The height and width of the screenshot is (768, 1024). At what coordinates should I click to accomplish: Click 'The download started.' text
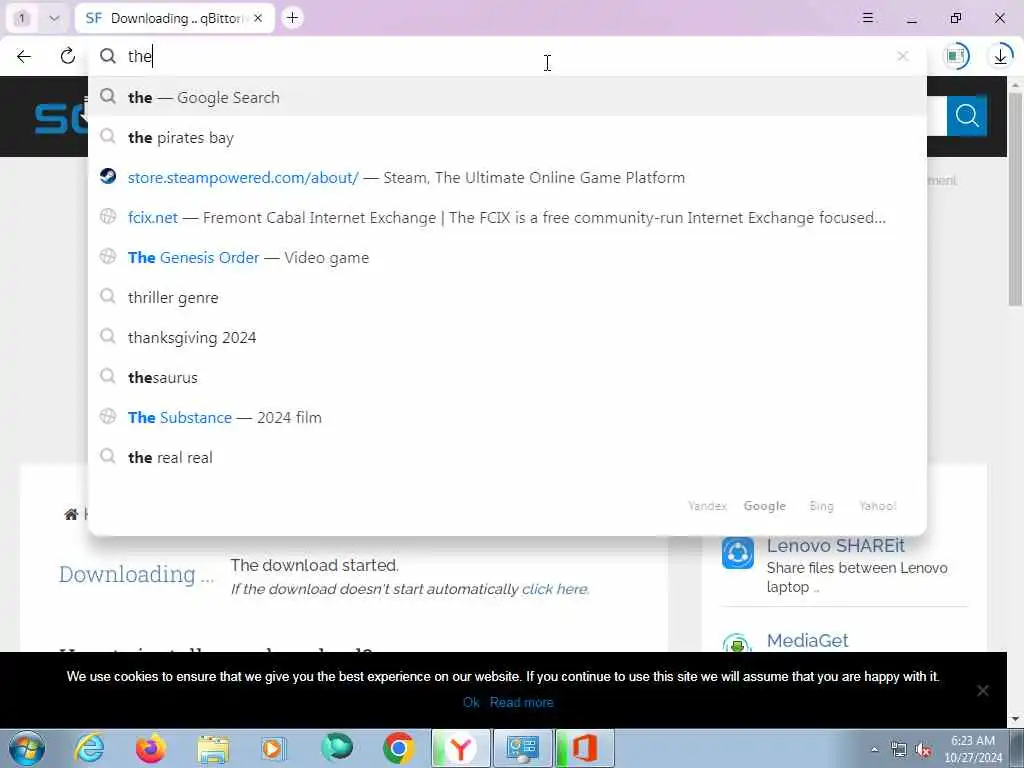click(x=314, y=565)
